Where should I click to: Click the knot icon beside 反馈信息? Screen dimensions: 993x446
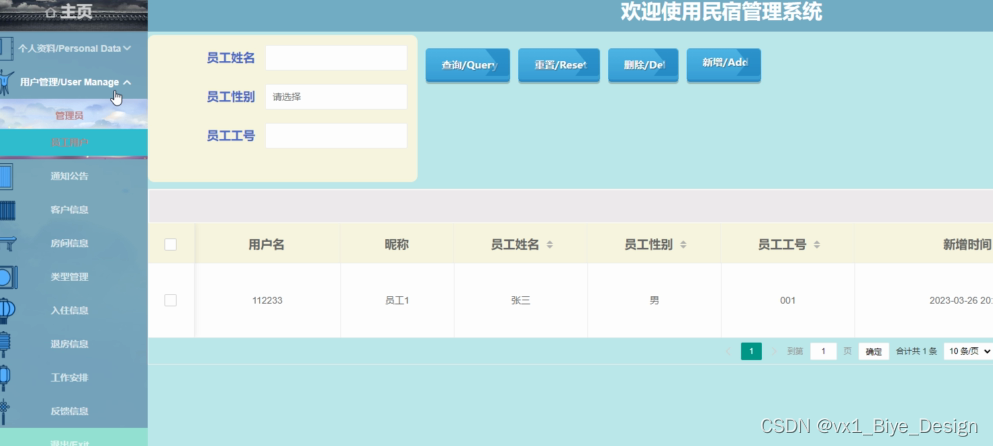coord(4,412)
